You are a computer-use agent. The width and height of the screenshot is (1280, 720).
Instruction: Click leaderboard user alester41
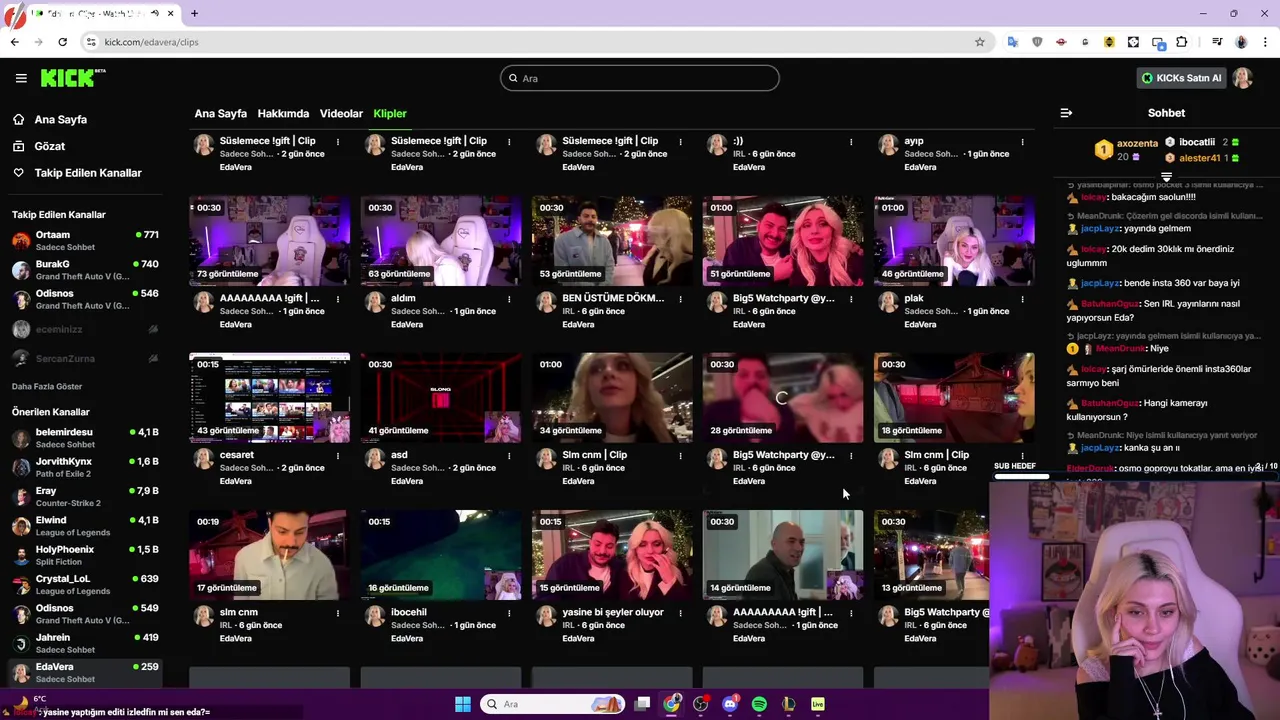click(x=1199, y=158)
